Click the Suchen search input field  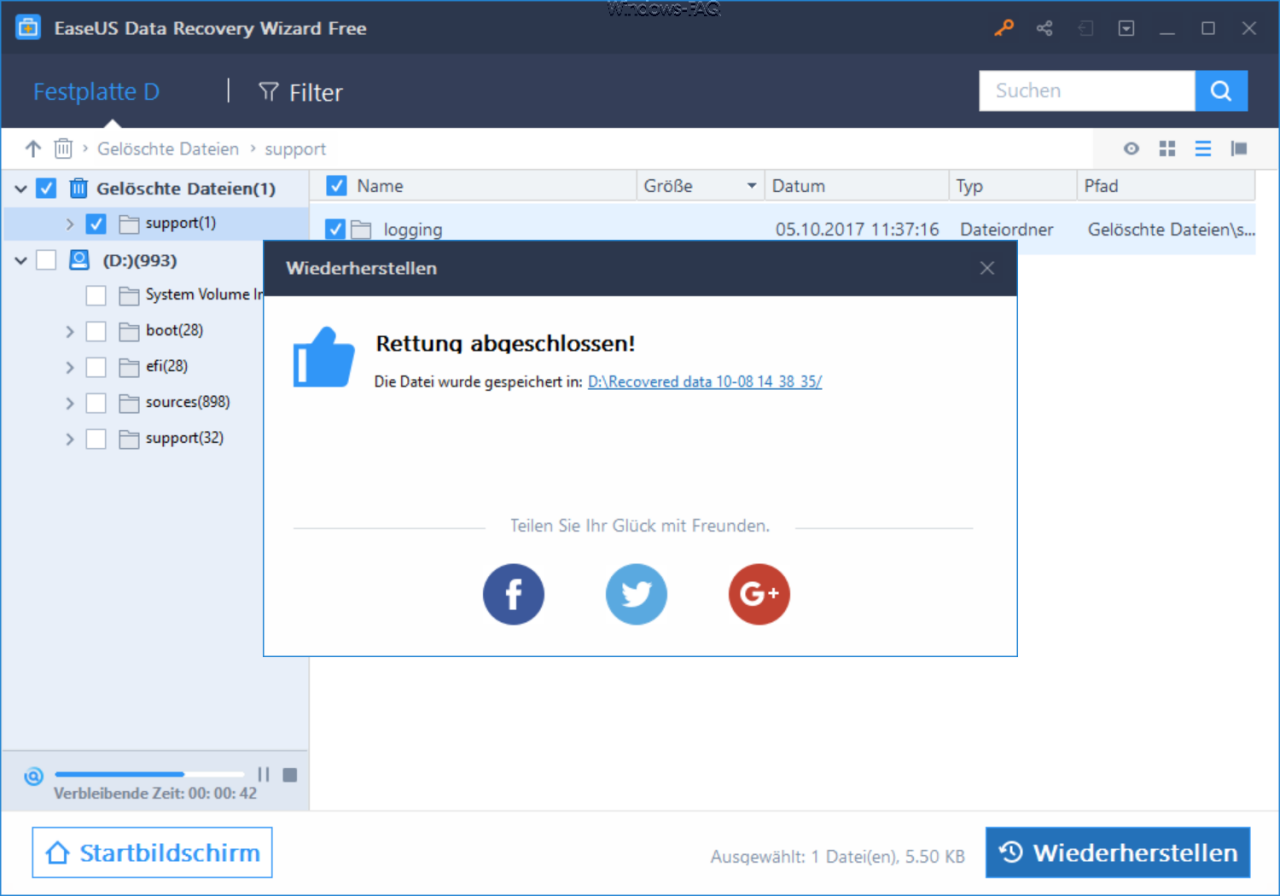(x=1087, y=91)
